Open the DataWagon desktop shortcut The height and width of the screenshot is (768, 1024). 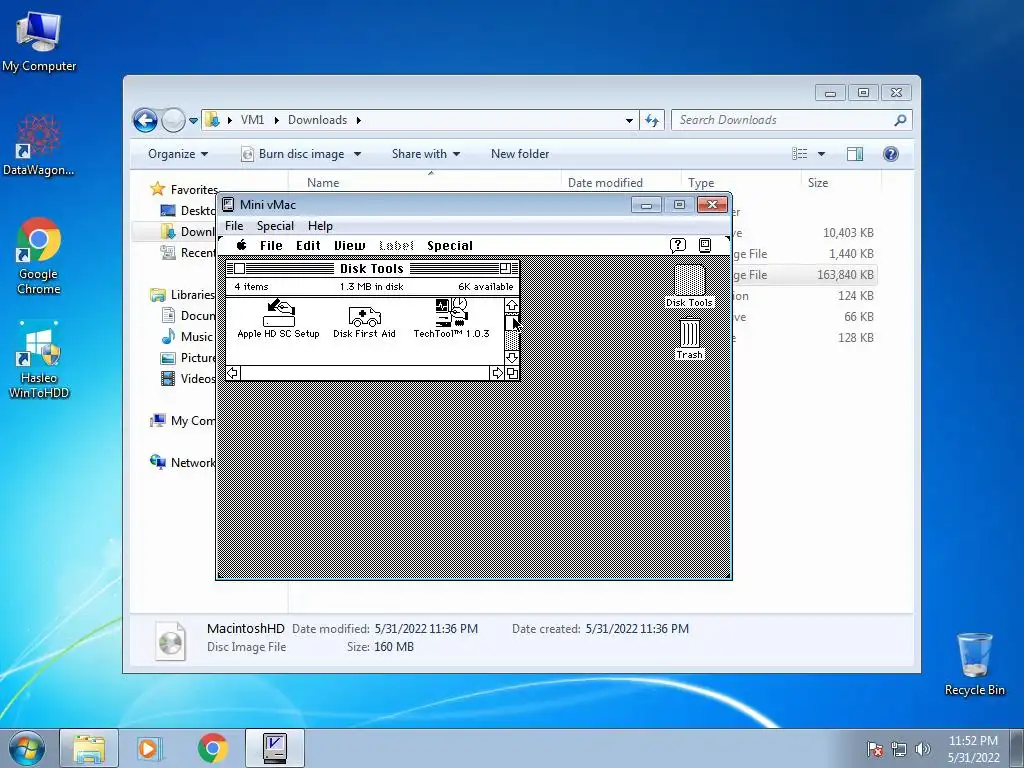39,145
